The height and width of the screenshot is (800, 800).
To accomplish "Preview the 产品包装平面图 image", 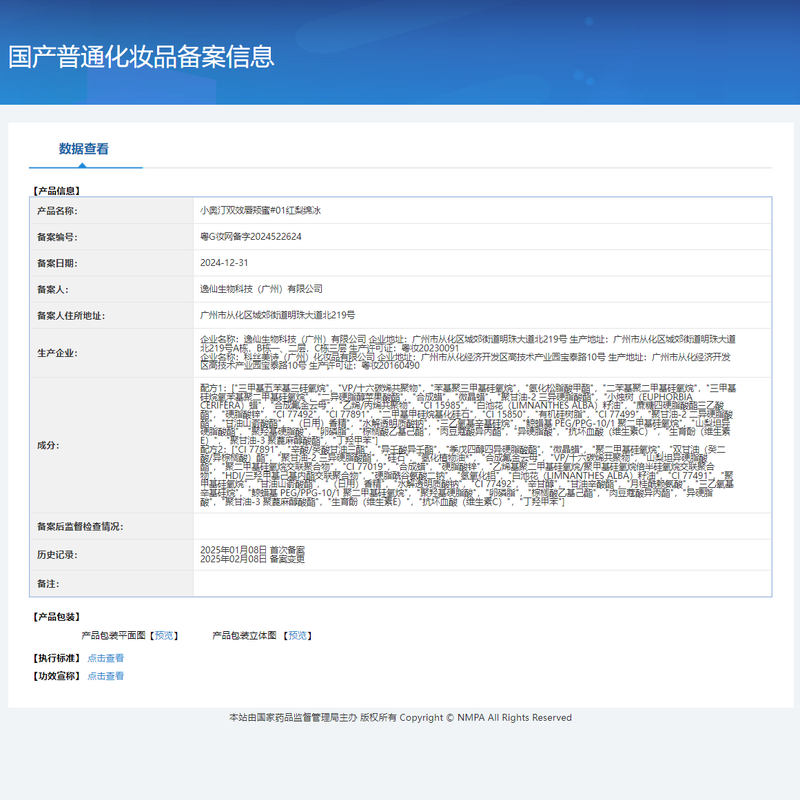I will tap(165, 635).
